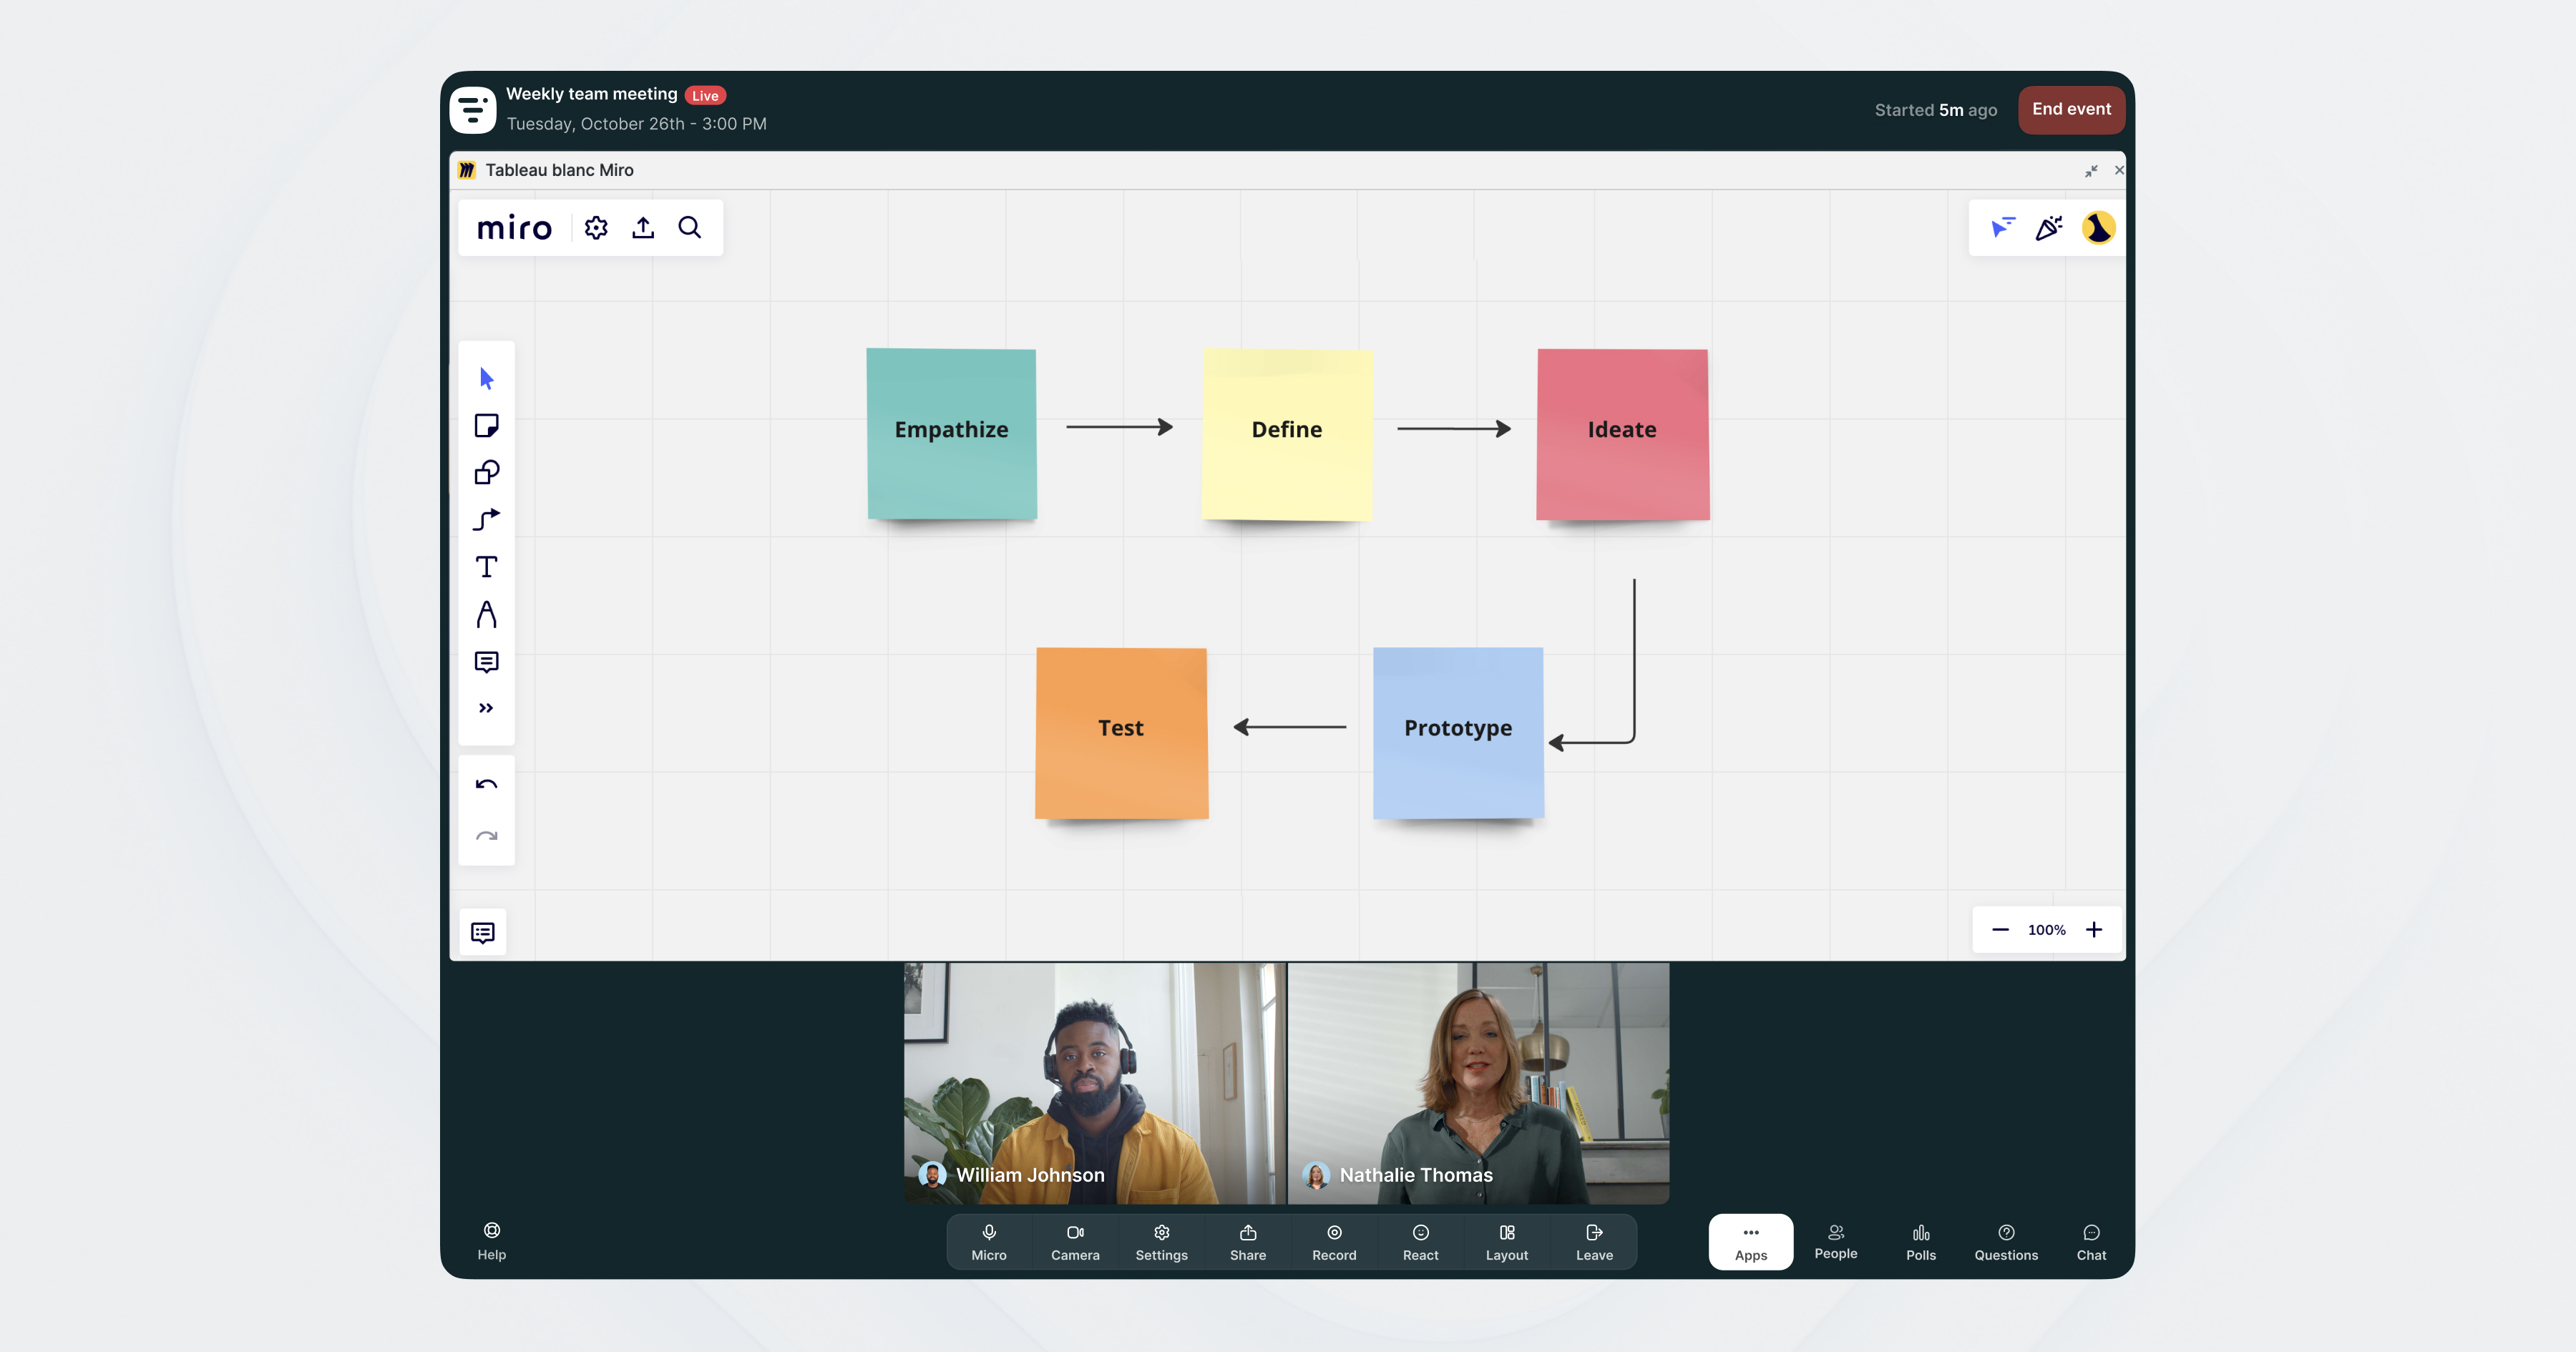2576x1352 pixels.
Task: Activate the Text tool
Action: [x=486, y=567]
